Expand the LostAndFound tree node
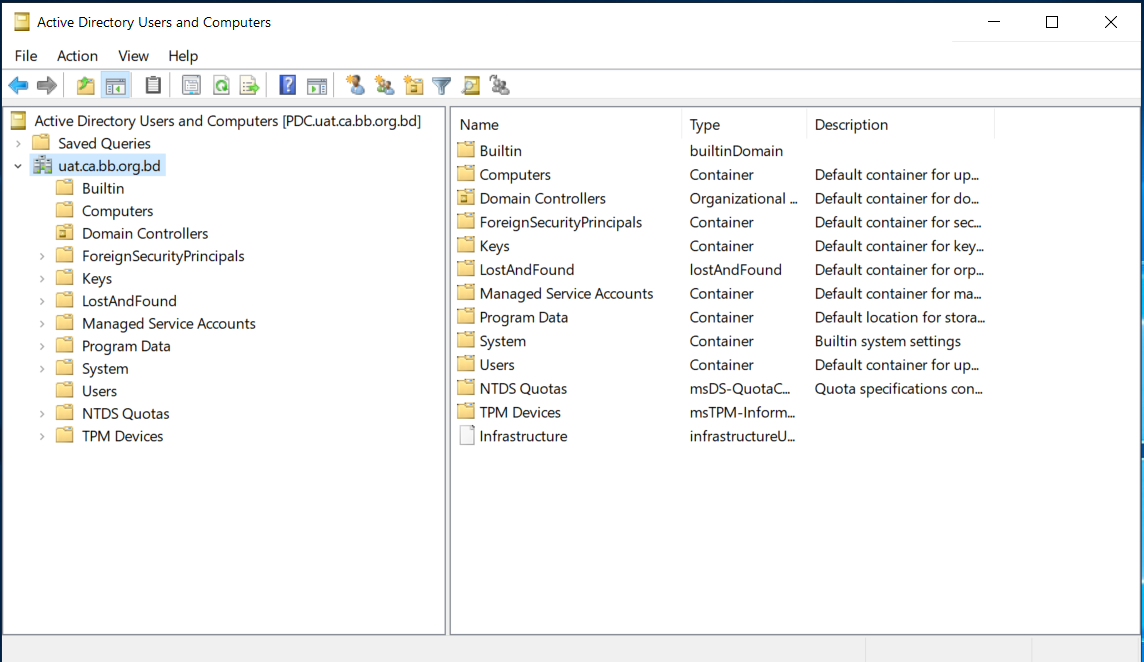 tap(42, 301)
